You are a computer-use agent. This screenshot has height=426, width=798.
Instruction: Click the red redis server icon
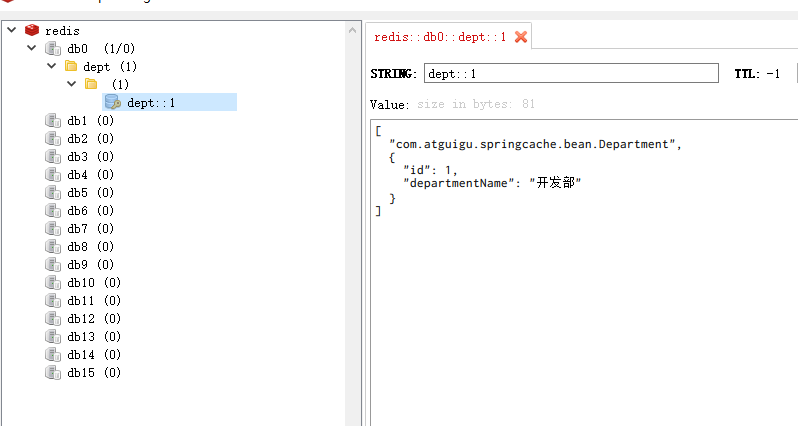coord(32,30)
